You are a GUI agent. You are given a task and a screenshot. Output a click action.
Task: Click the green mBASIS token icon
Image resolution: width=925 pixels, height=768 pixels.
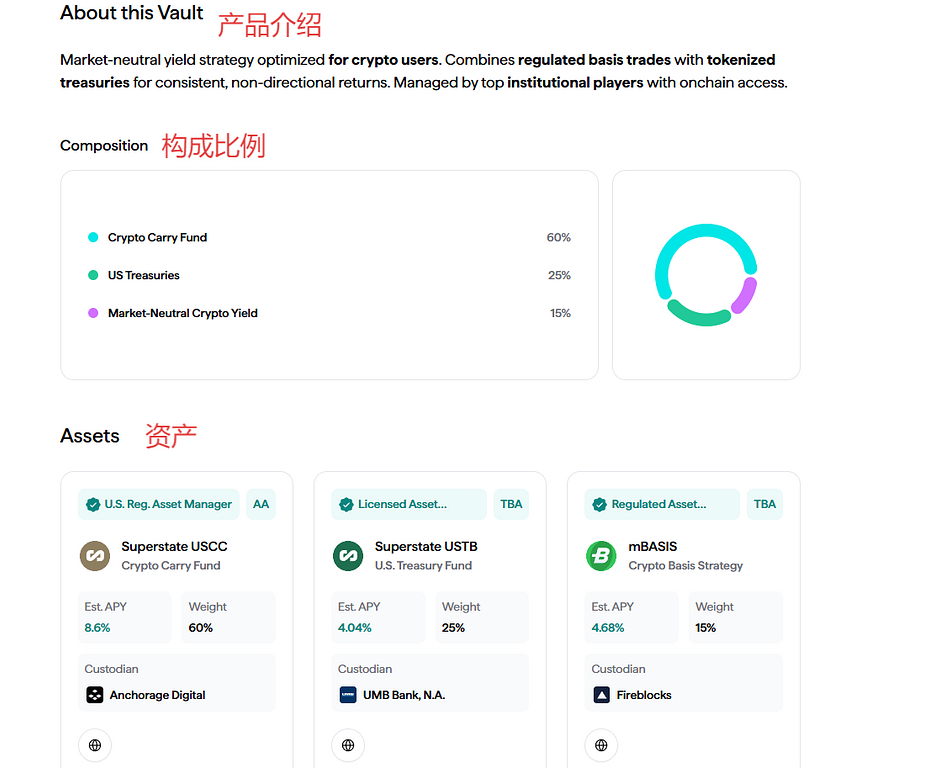coord(601,555)
